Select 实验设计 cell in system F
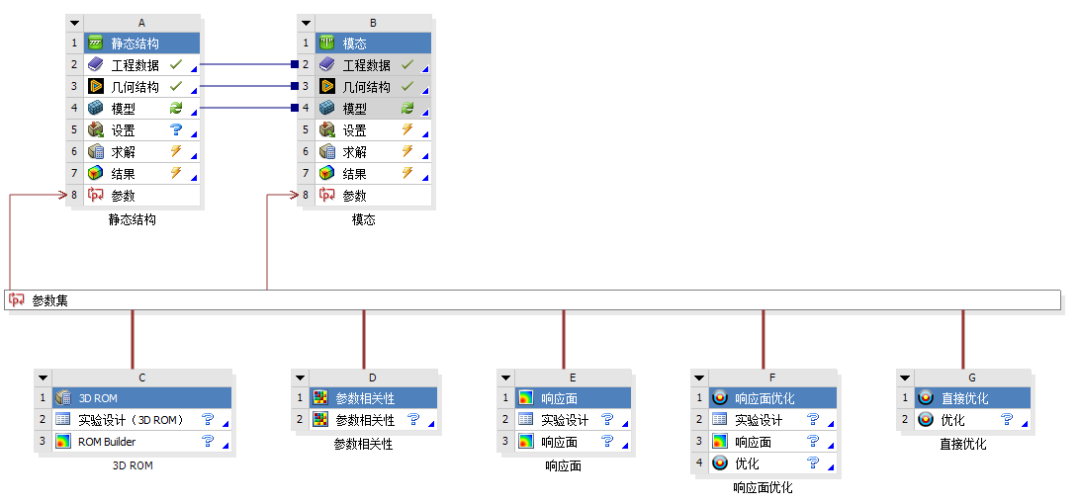The image size is (1080, 504). (x=773, y=419)
